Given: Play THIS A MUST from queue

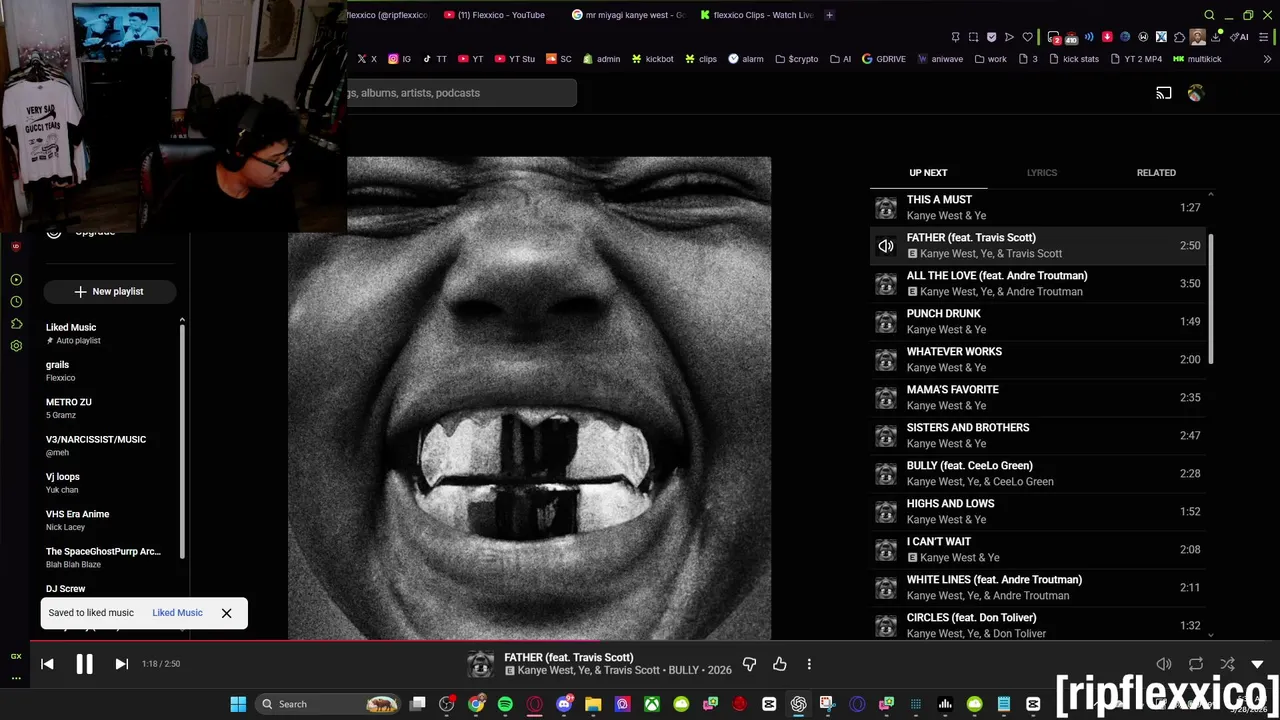Looking at the screenshot, I should (1038, 208).
